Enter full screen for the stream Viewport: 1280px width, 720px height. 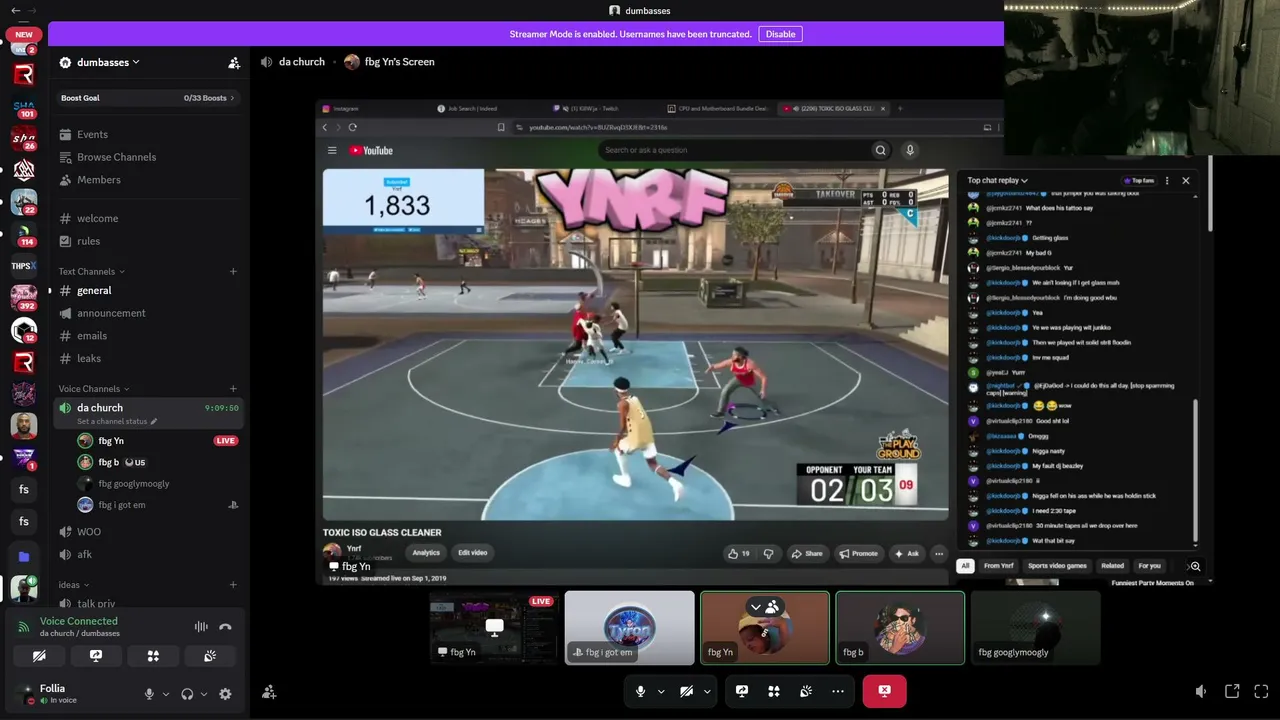coord(1261,691)
